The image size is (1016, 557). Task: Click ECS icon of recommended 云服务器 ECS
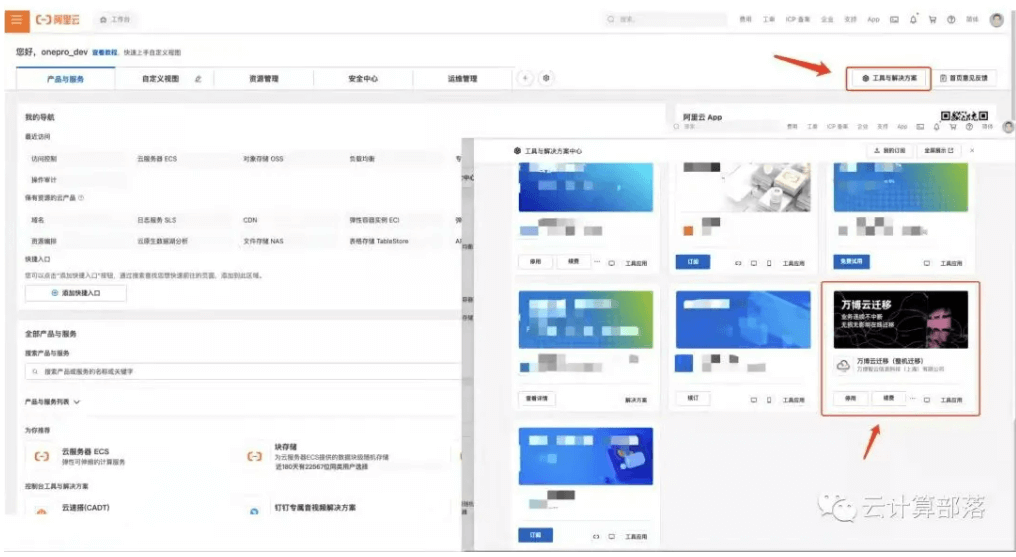(42, 457)
